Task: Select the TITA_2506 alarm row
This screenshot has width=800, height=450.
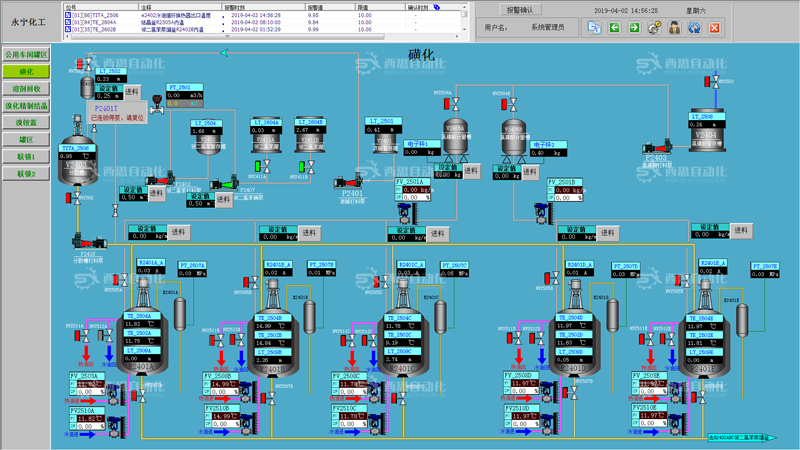Action: pos(262,15)
